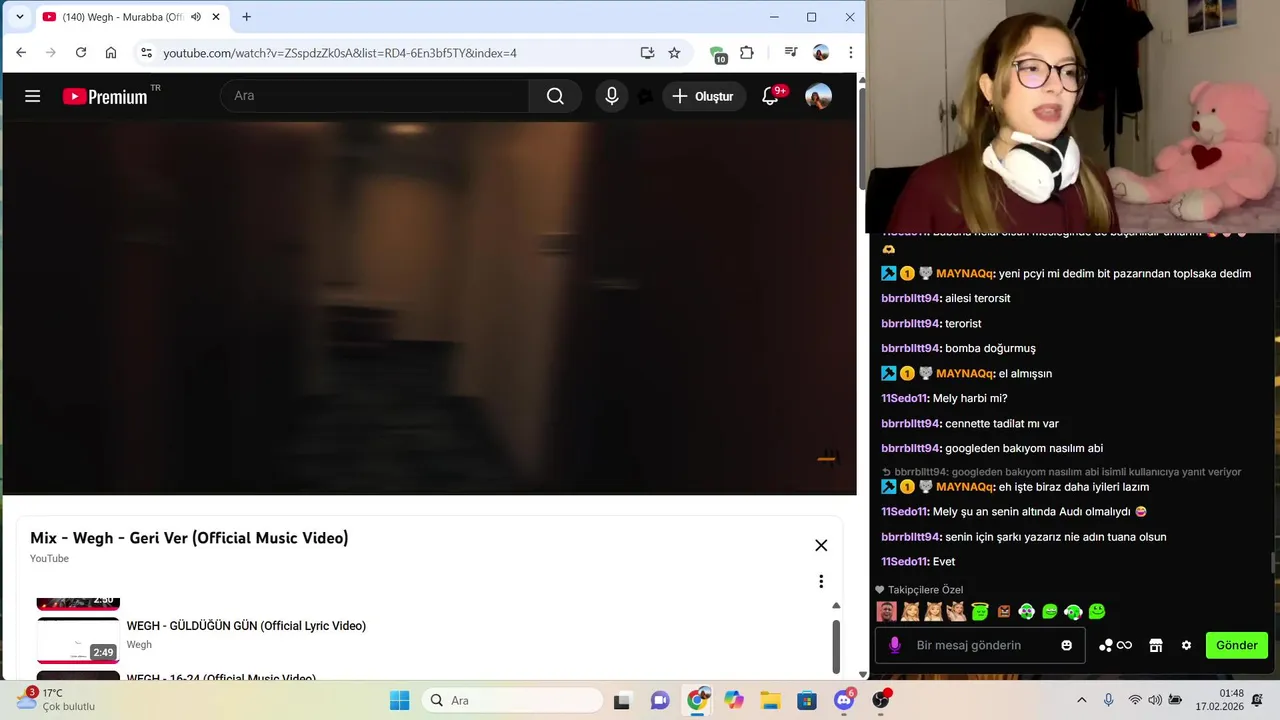Open the channel points icon

coord(1115,645)
